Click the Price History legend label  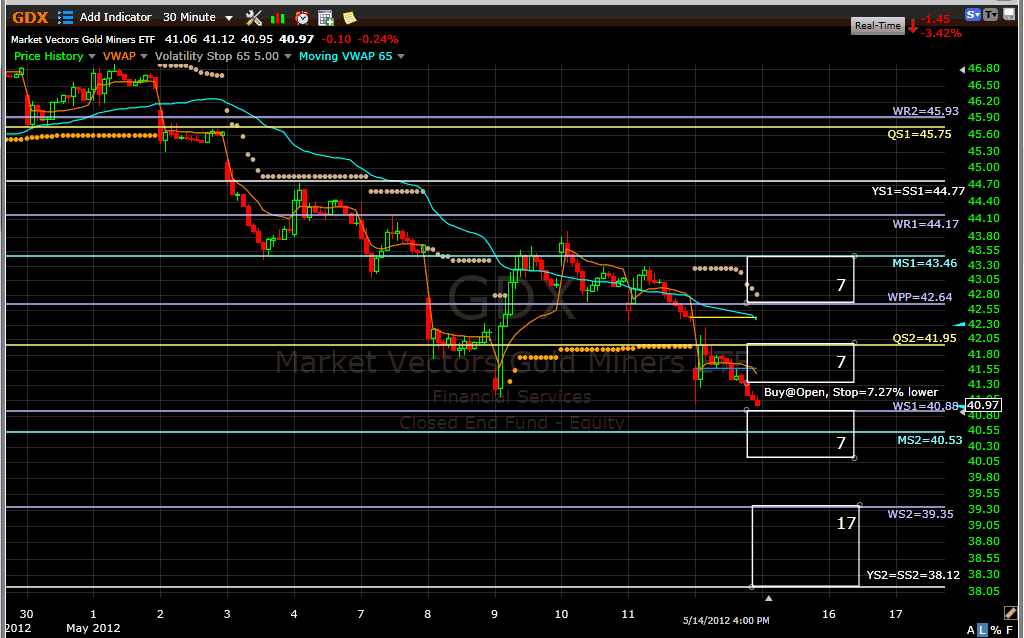[x=49, y=56]
